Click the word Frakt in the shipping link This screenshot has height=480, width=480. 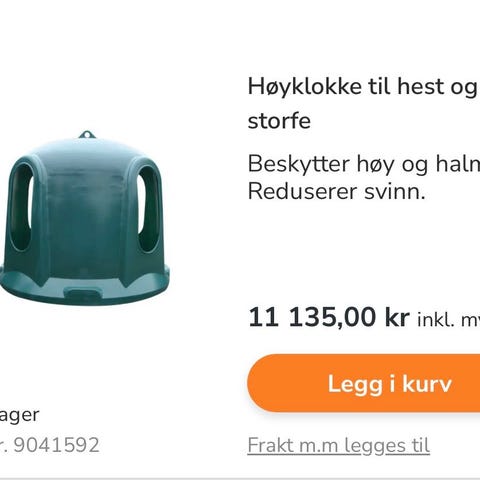[x=271, y=445]
